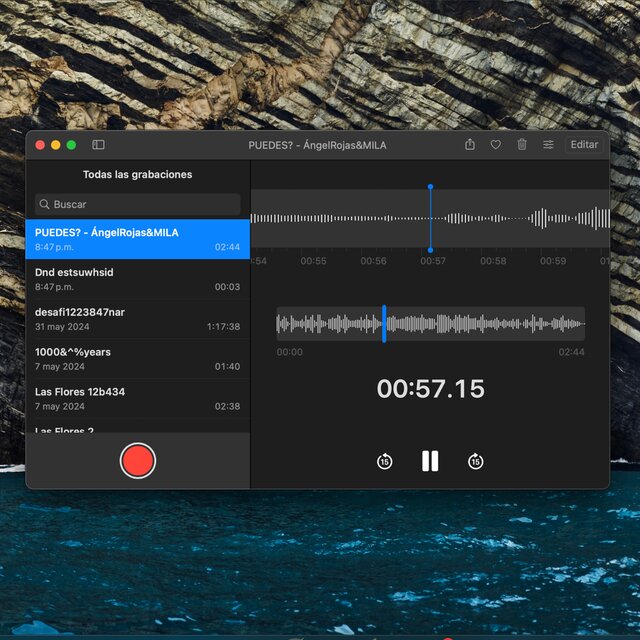Click the 00:59 timeline mark
640x640 pixels.
(x=553, y=261)
